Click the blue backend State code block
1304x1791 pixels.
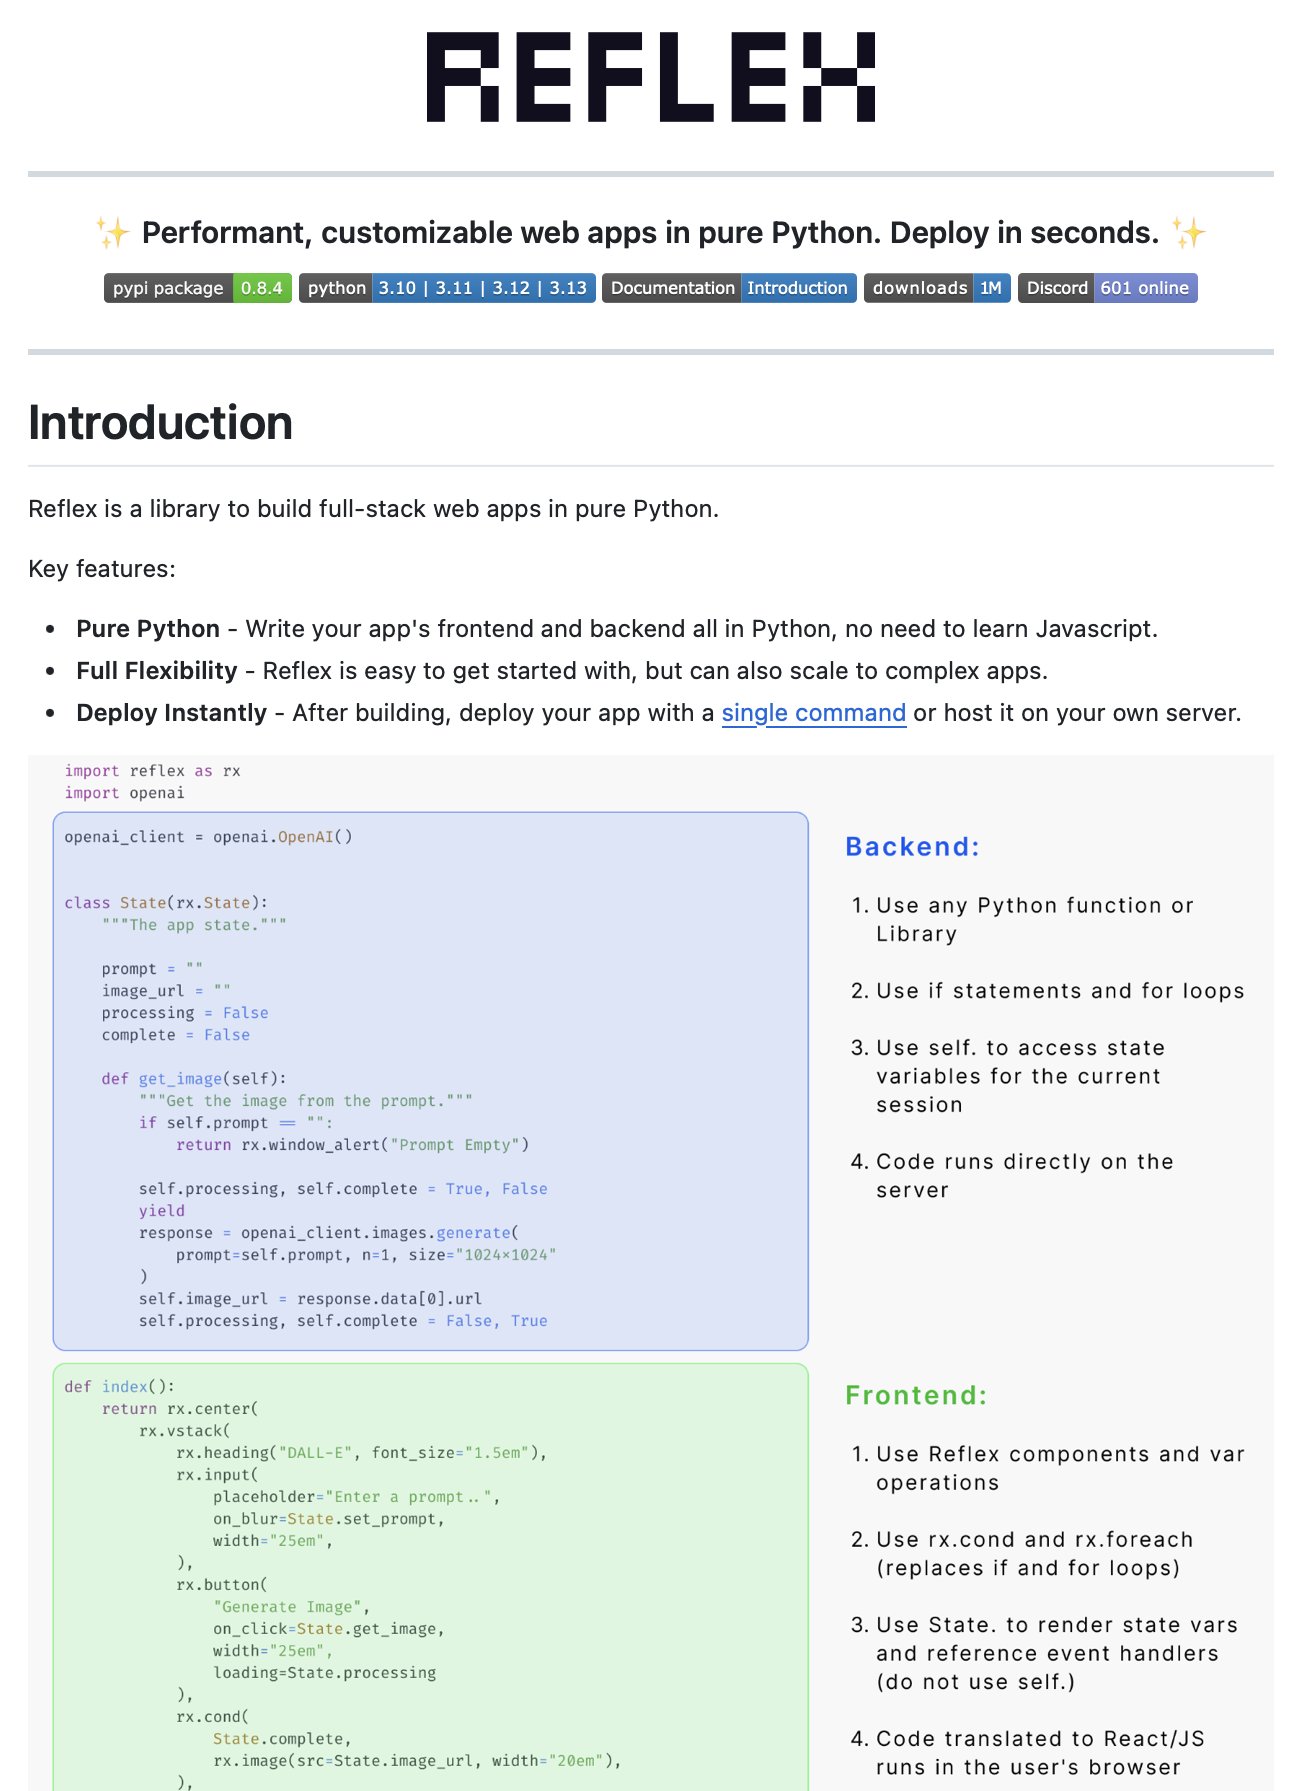(x=431, y=1081)
